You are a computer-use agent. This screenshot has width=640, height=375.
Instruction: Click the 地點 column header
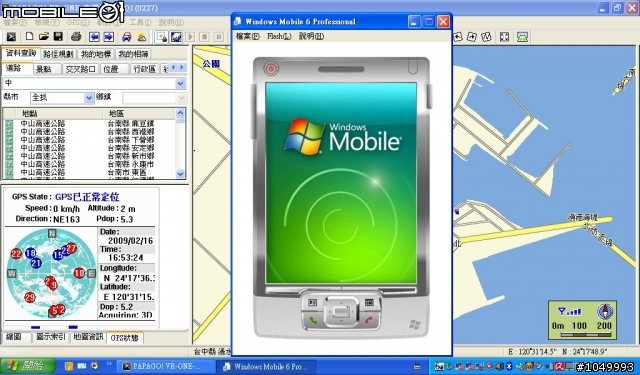pyautogui.click(x=59, y=113)
